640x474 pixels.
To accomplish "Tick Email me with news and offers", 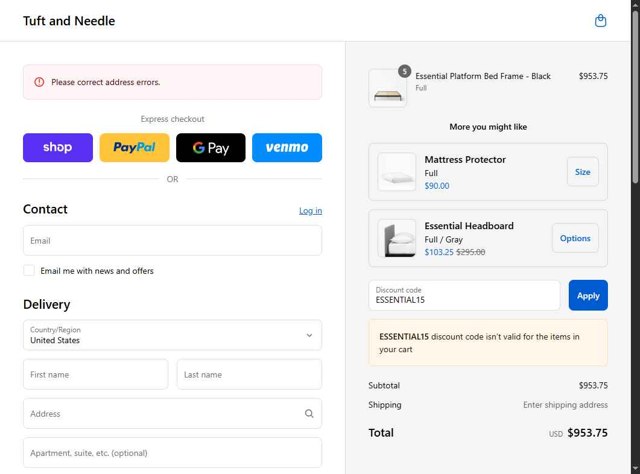I will click(29, 270).
